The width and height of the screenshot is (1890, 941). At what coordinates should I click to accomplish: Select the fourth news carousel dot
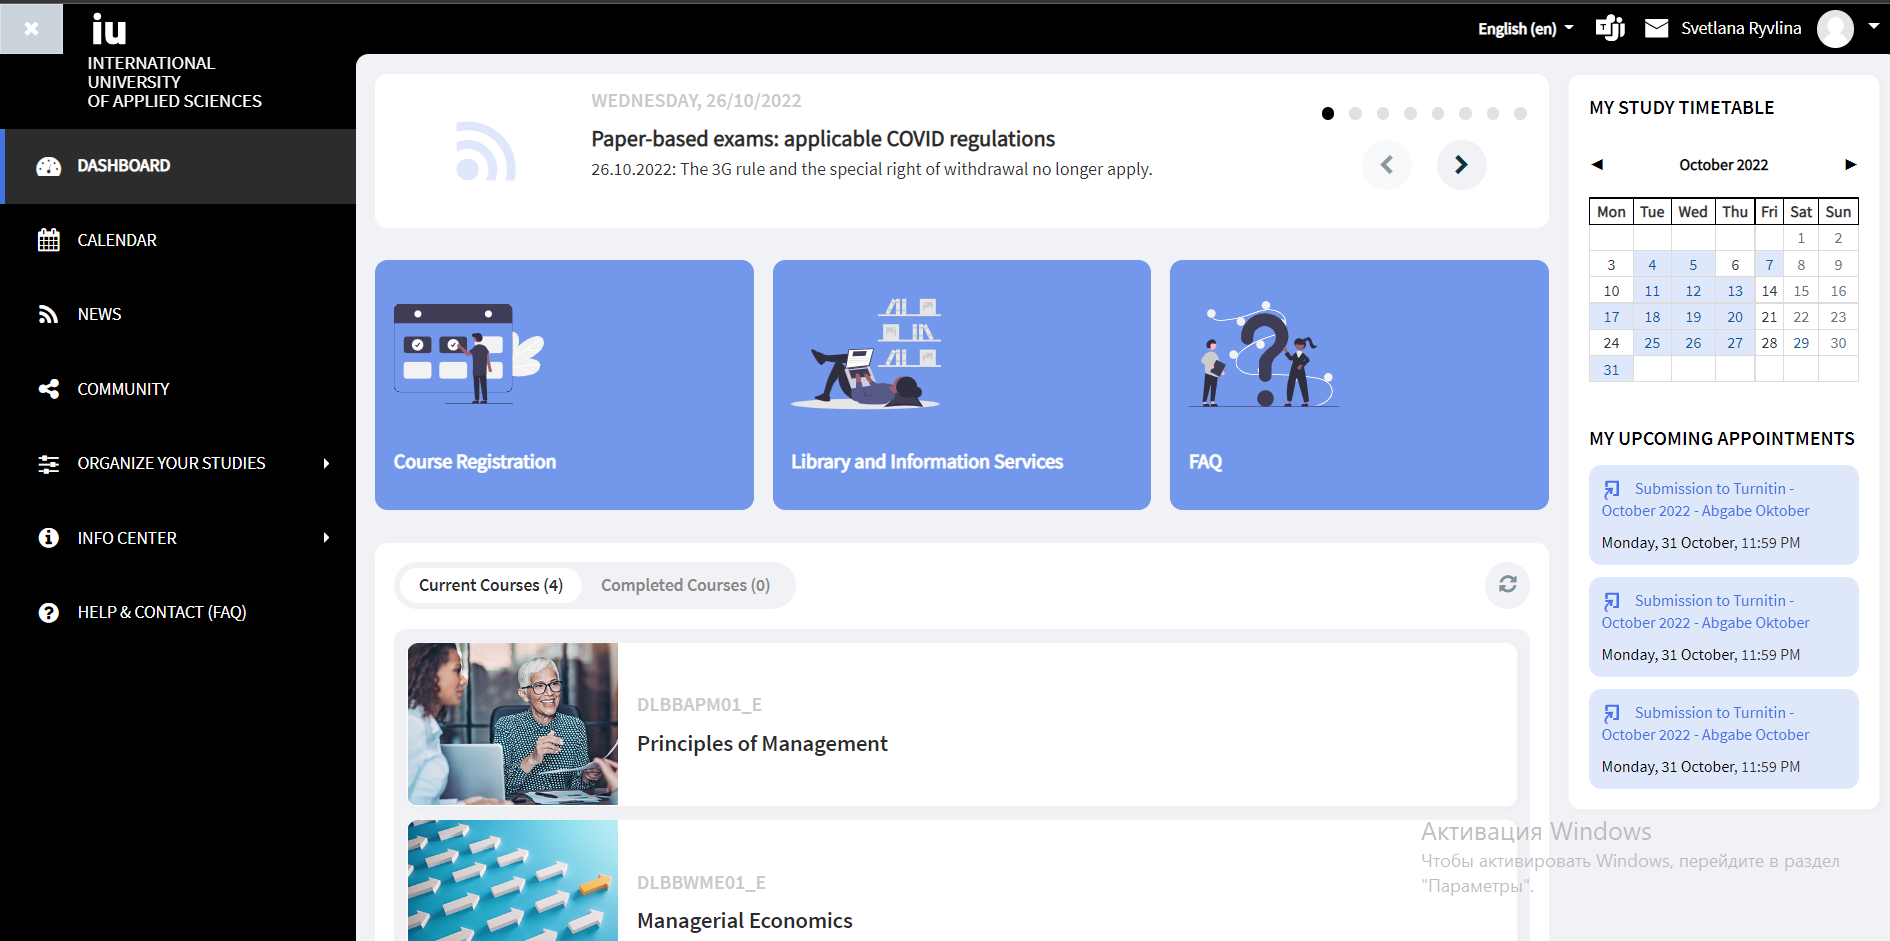[x=1410, y=113]
